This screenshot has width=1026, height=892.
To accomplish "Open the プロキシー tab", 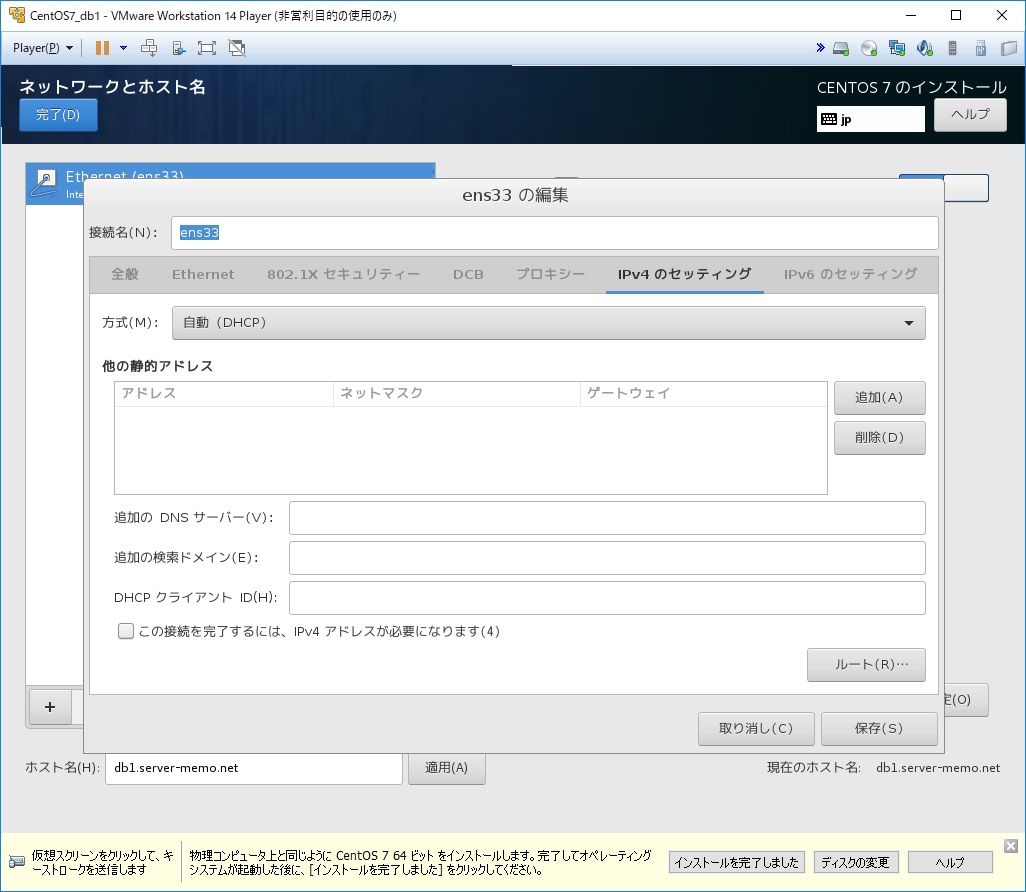I will 550,274.
